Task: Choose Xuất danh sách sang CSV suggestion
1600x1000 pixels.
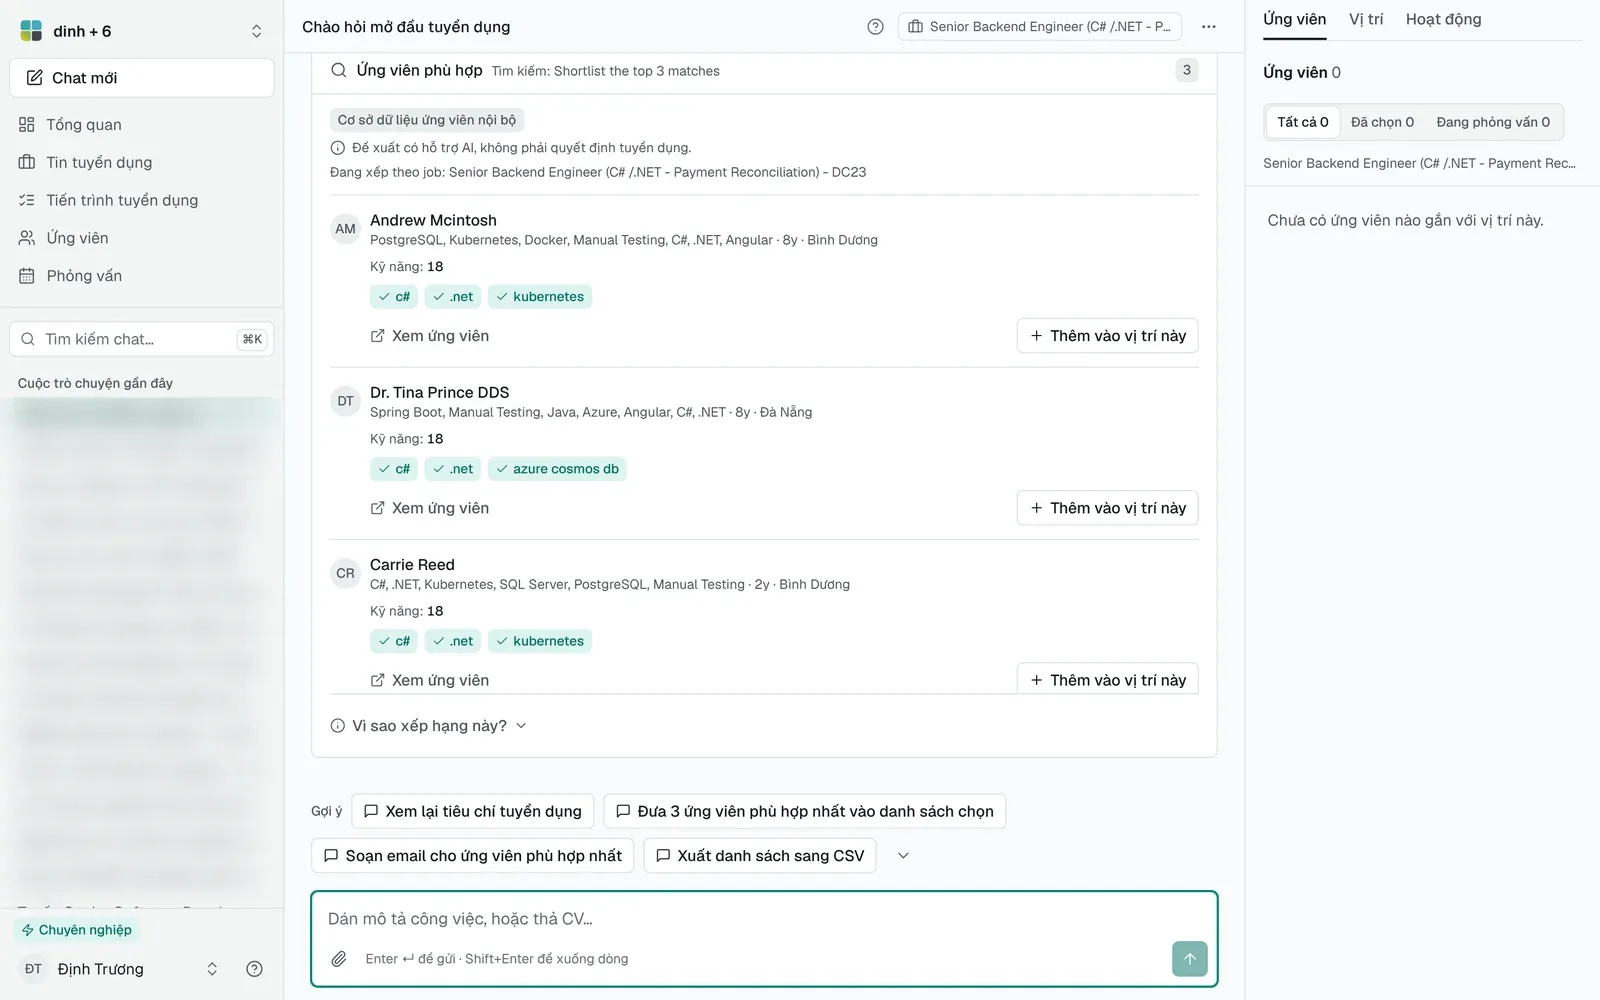Action: click(760, 856)
